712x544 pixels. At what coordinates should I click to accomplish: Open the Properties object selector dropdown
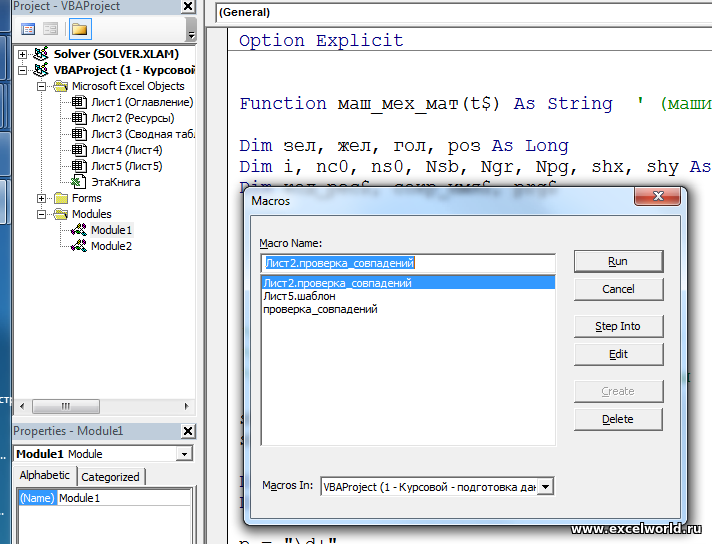183,454
